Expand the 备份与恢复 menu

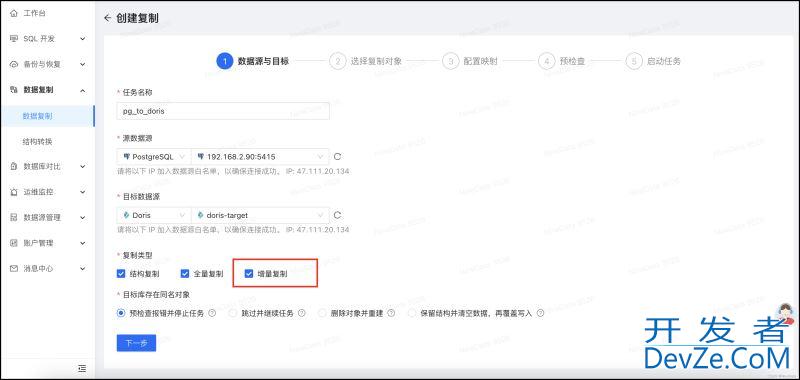click(x=83, y=65)
